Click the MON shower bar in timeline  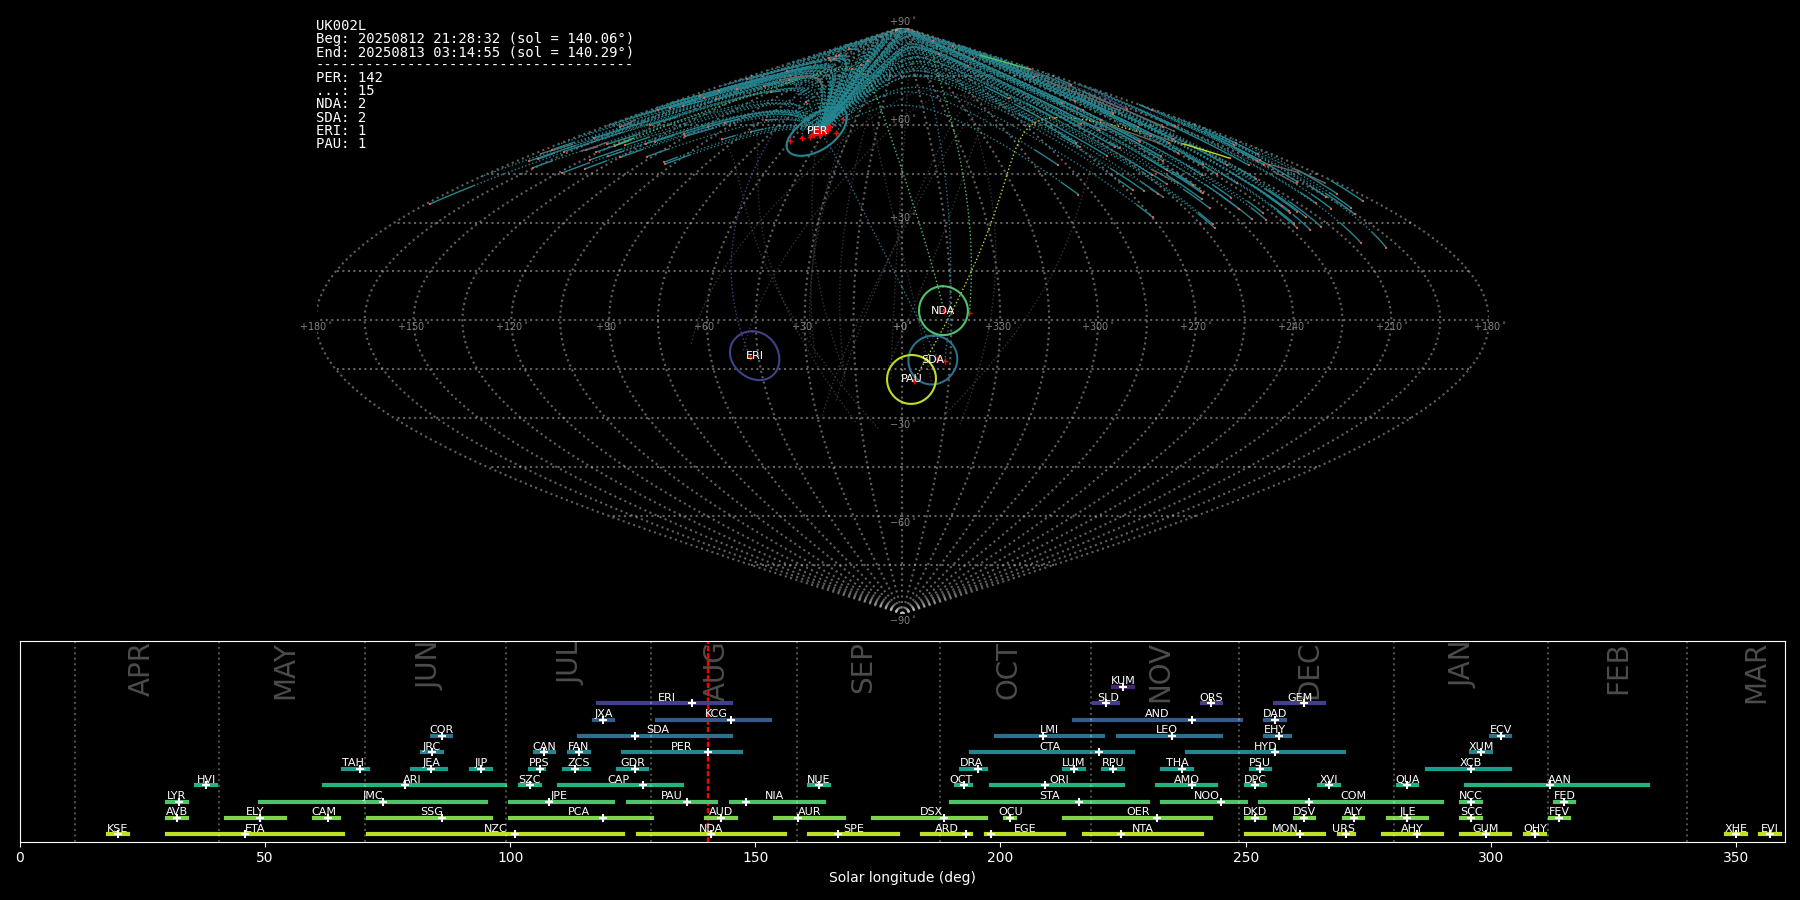[x=1285, y=834]
